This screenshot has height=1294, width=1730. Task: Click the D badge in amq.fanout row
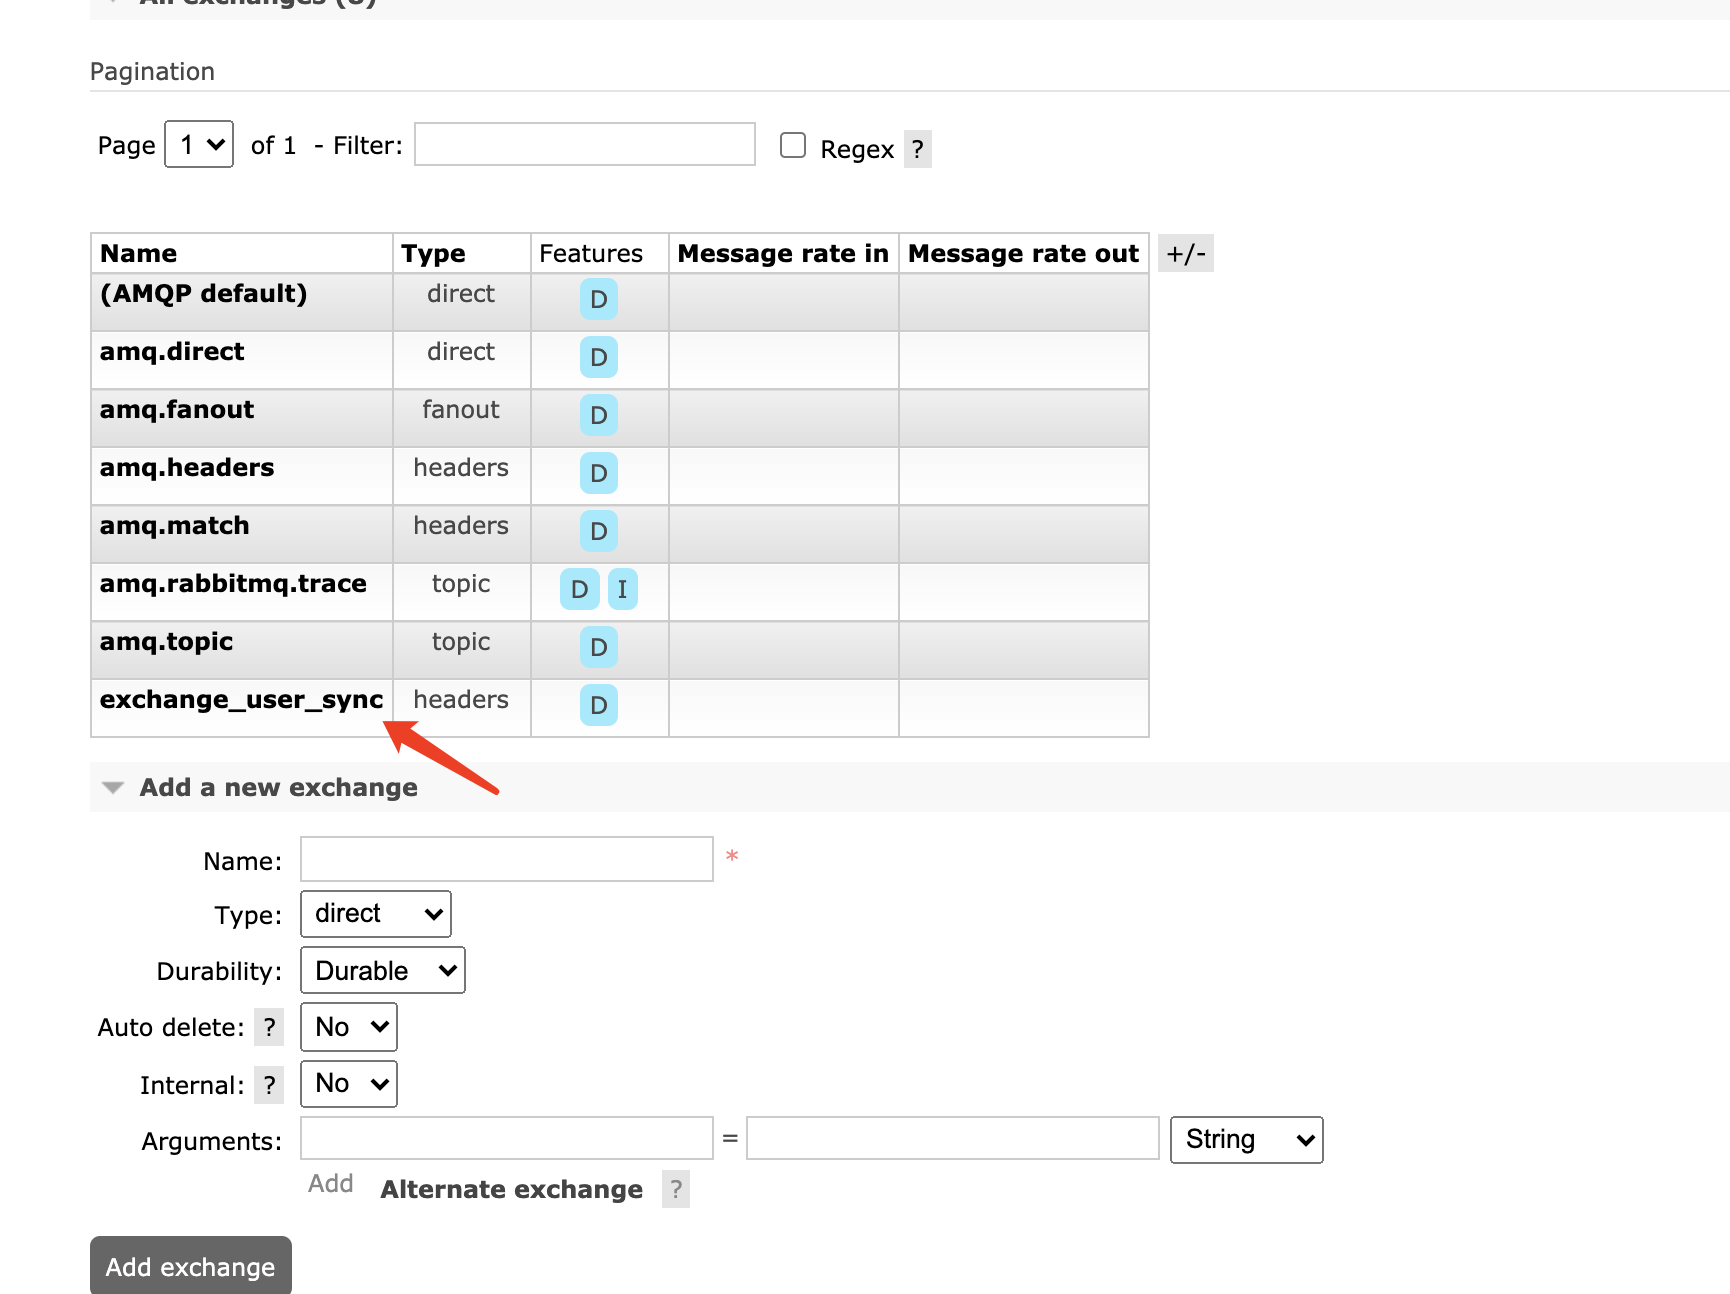tap(598, 415)
